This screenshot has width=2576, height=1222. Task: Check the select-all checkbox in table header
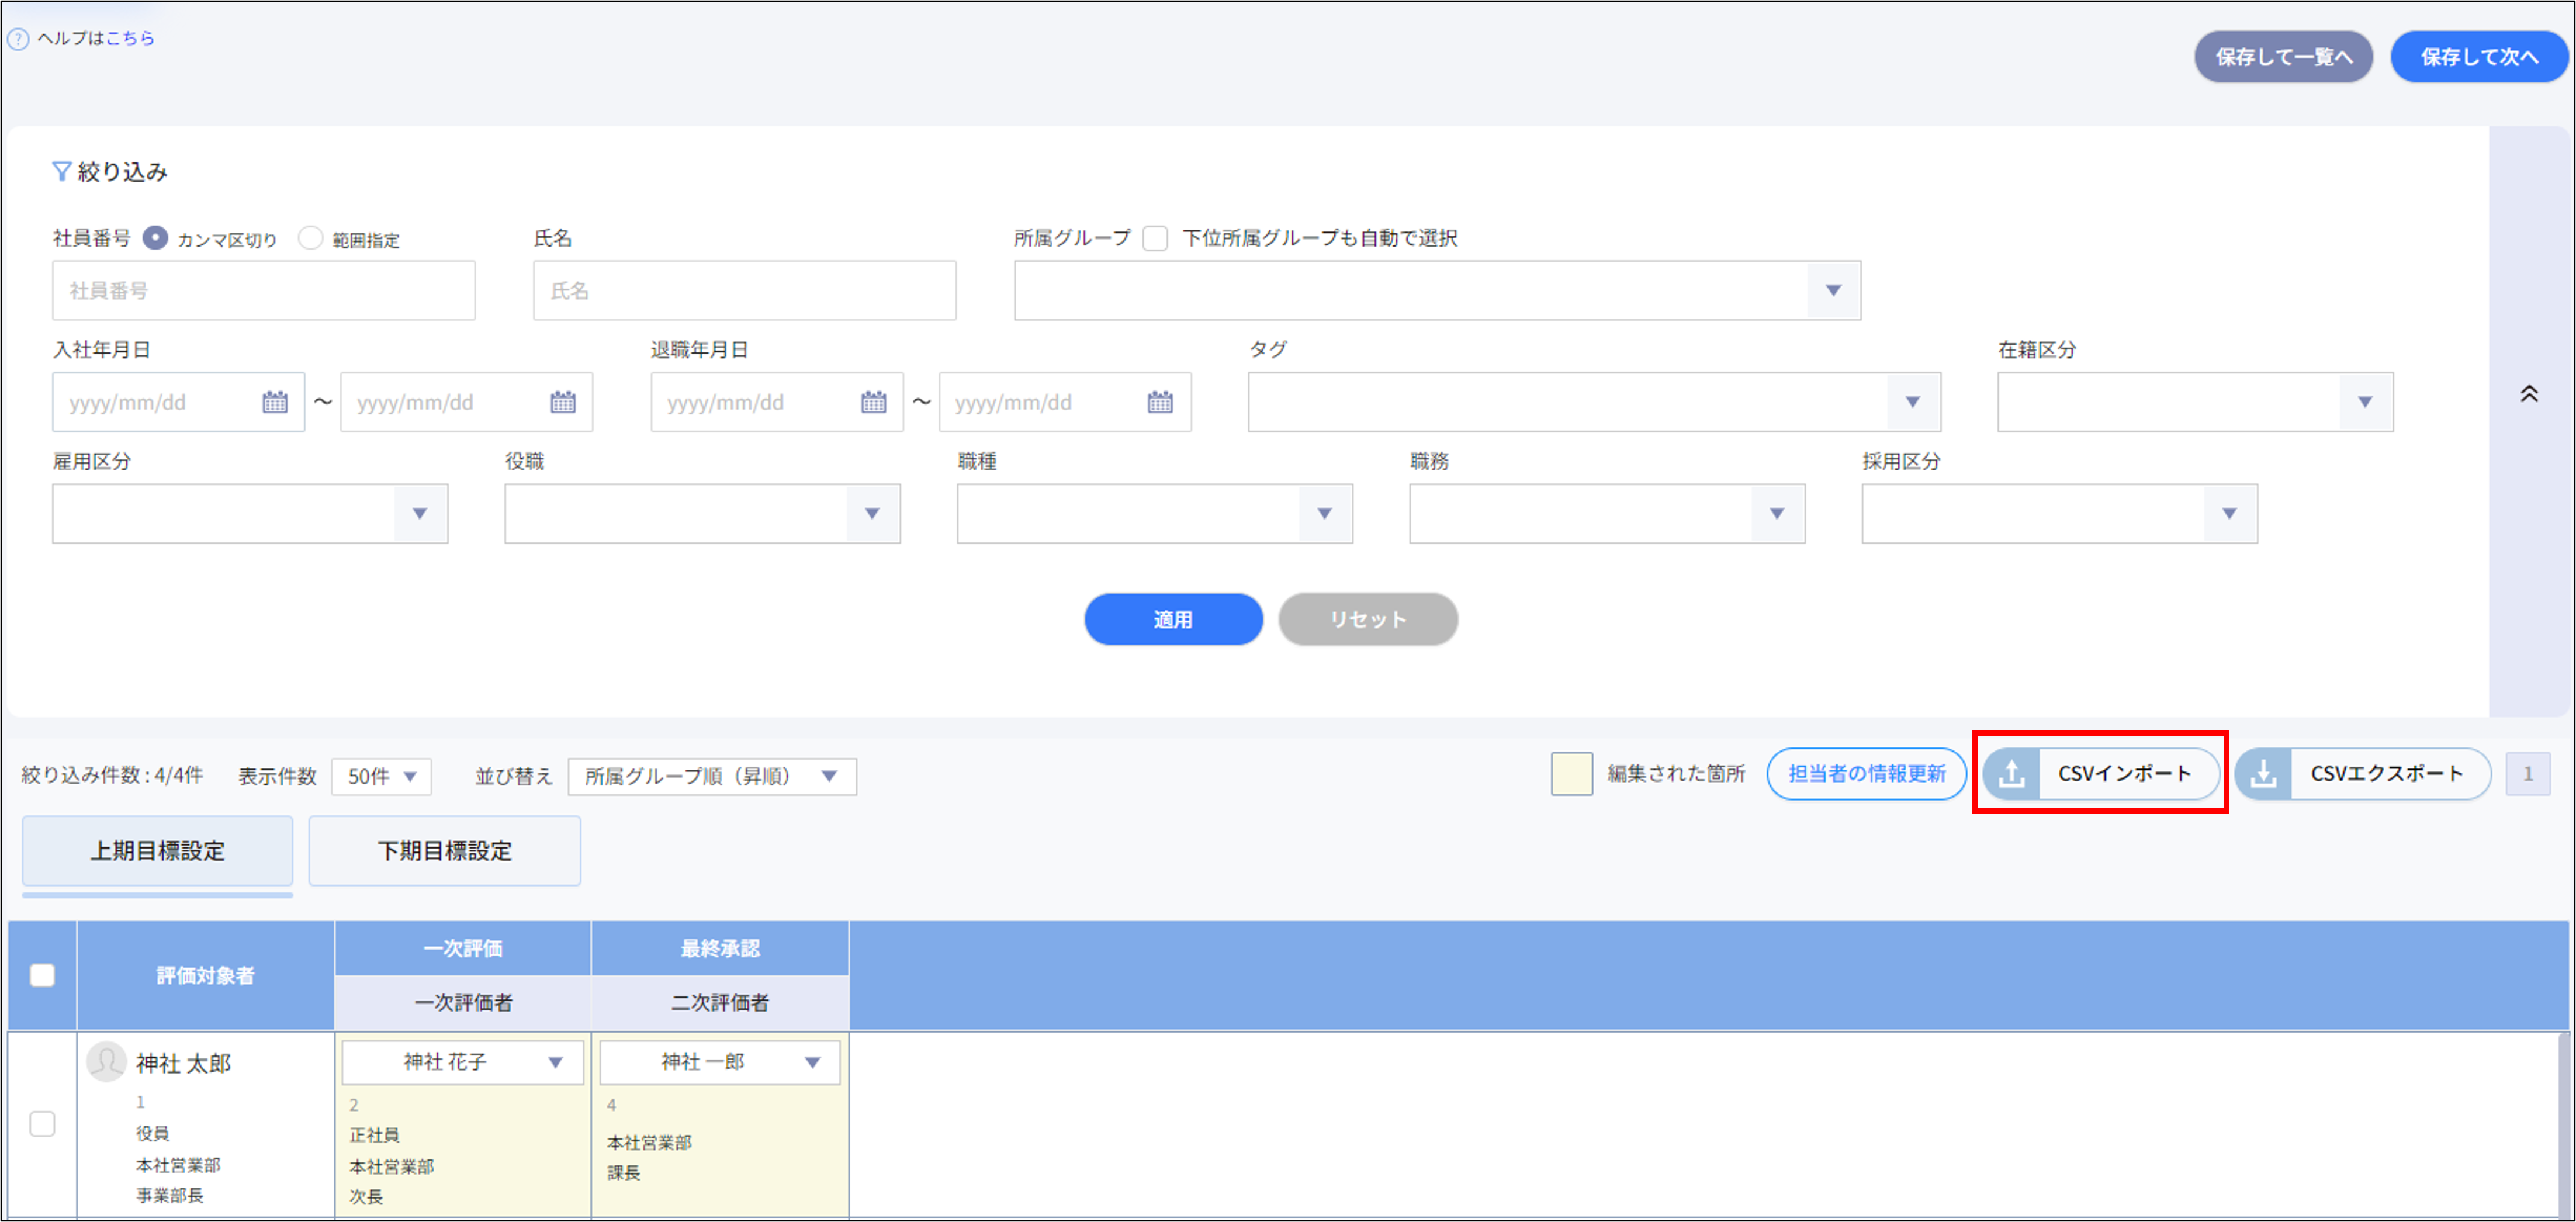coord(42,975)
